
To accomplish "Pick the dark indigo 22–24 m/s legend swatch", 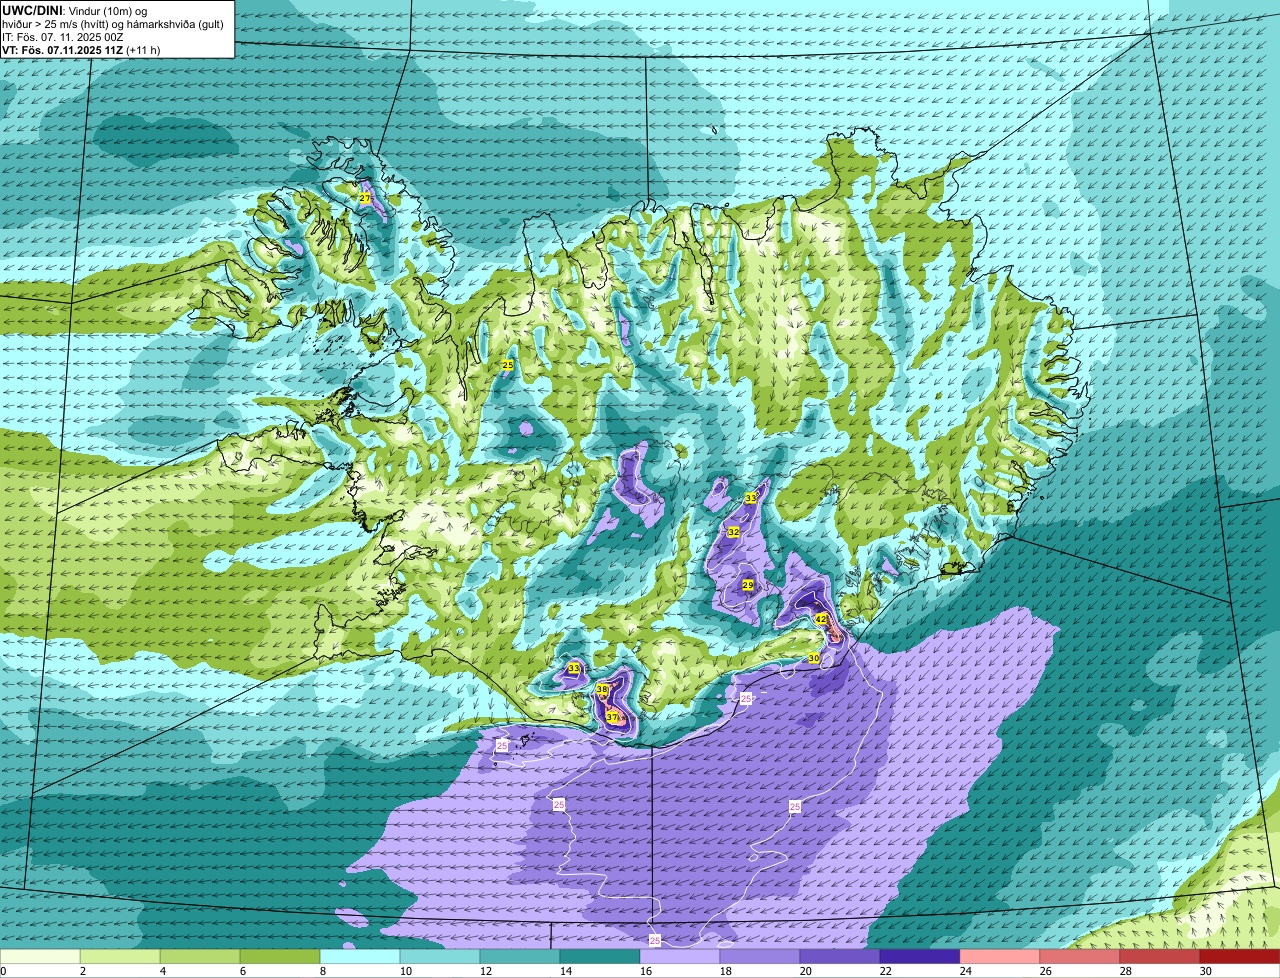I will pyautogui.click(x=921, y=957).
